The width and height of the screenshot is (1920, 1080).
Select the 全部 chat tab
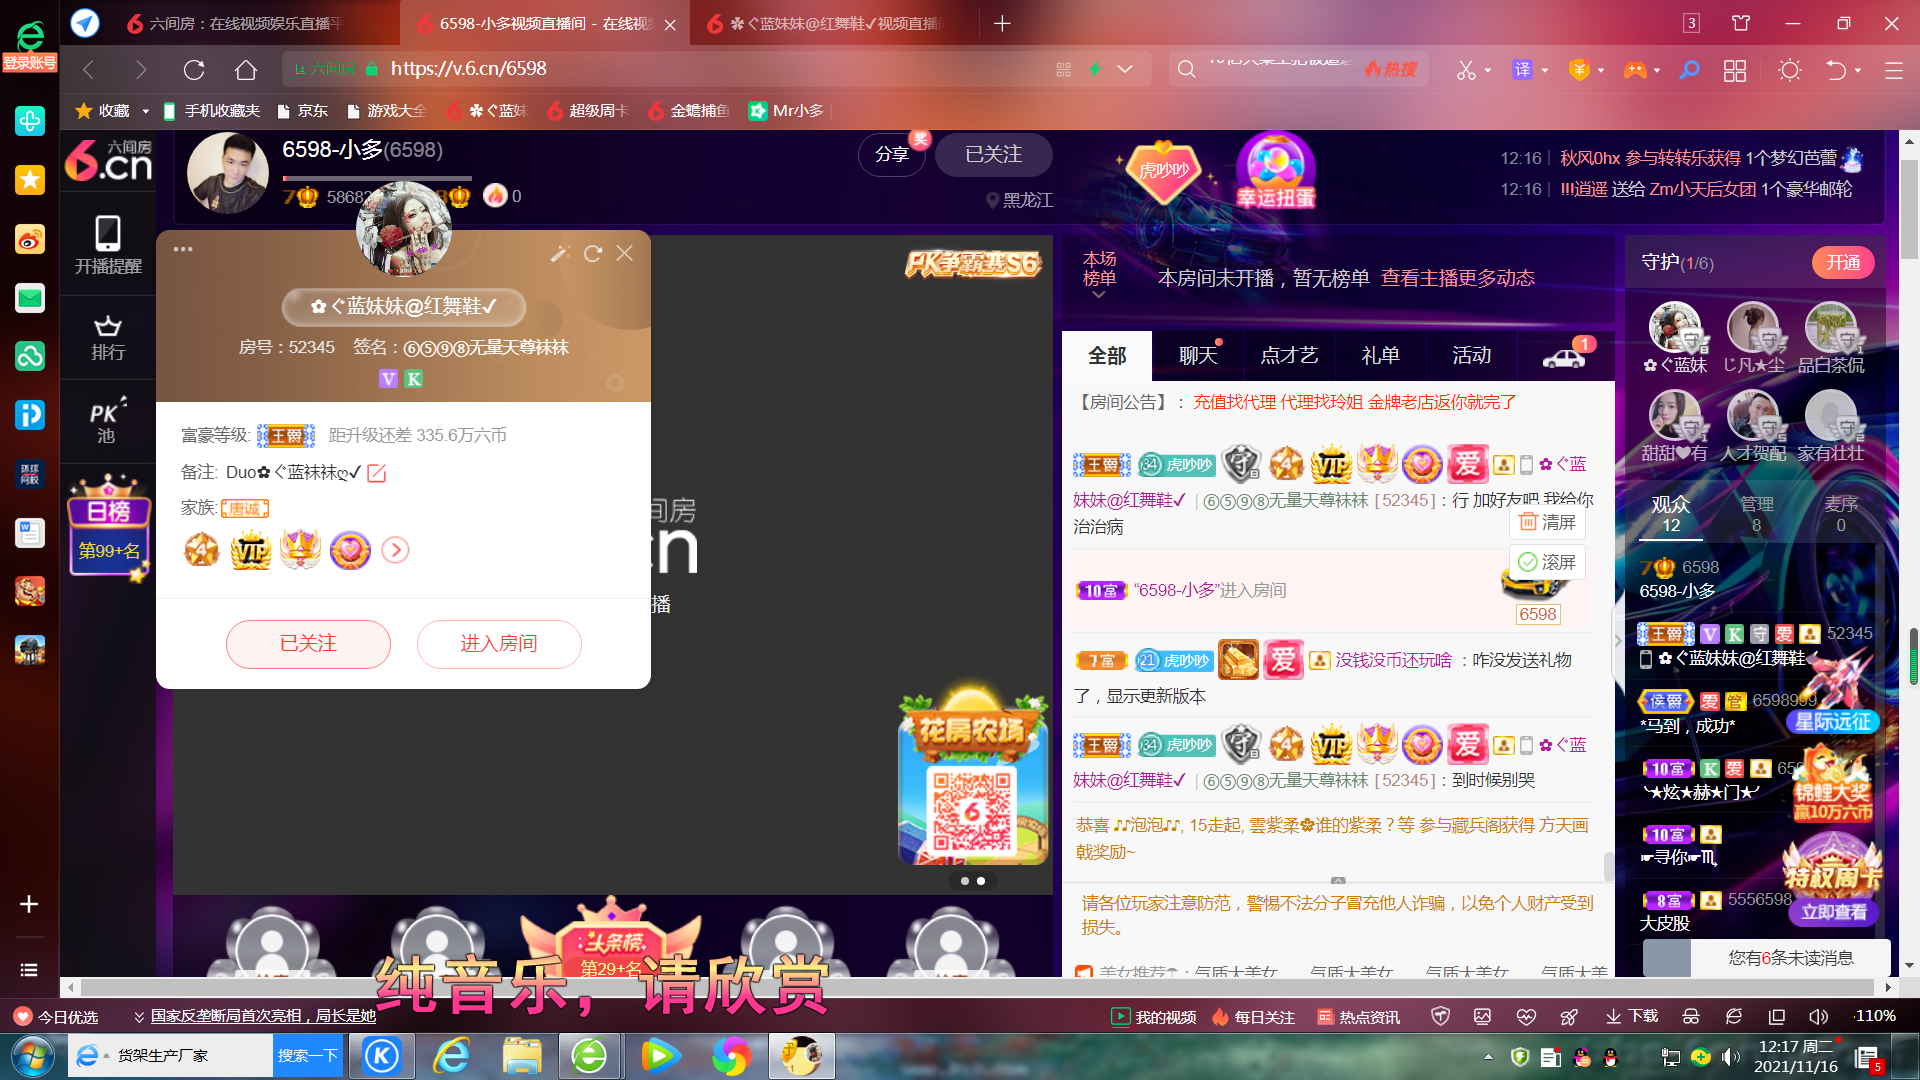1107,356
